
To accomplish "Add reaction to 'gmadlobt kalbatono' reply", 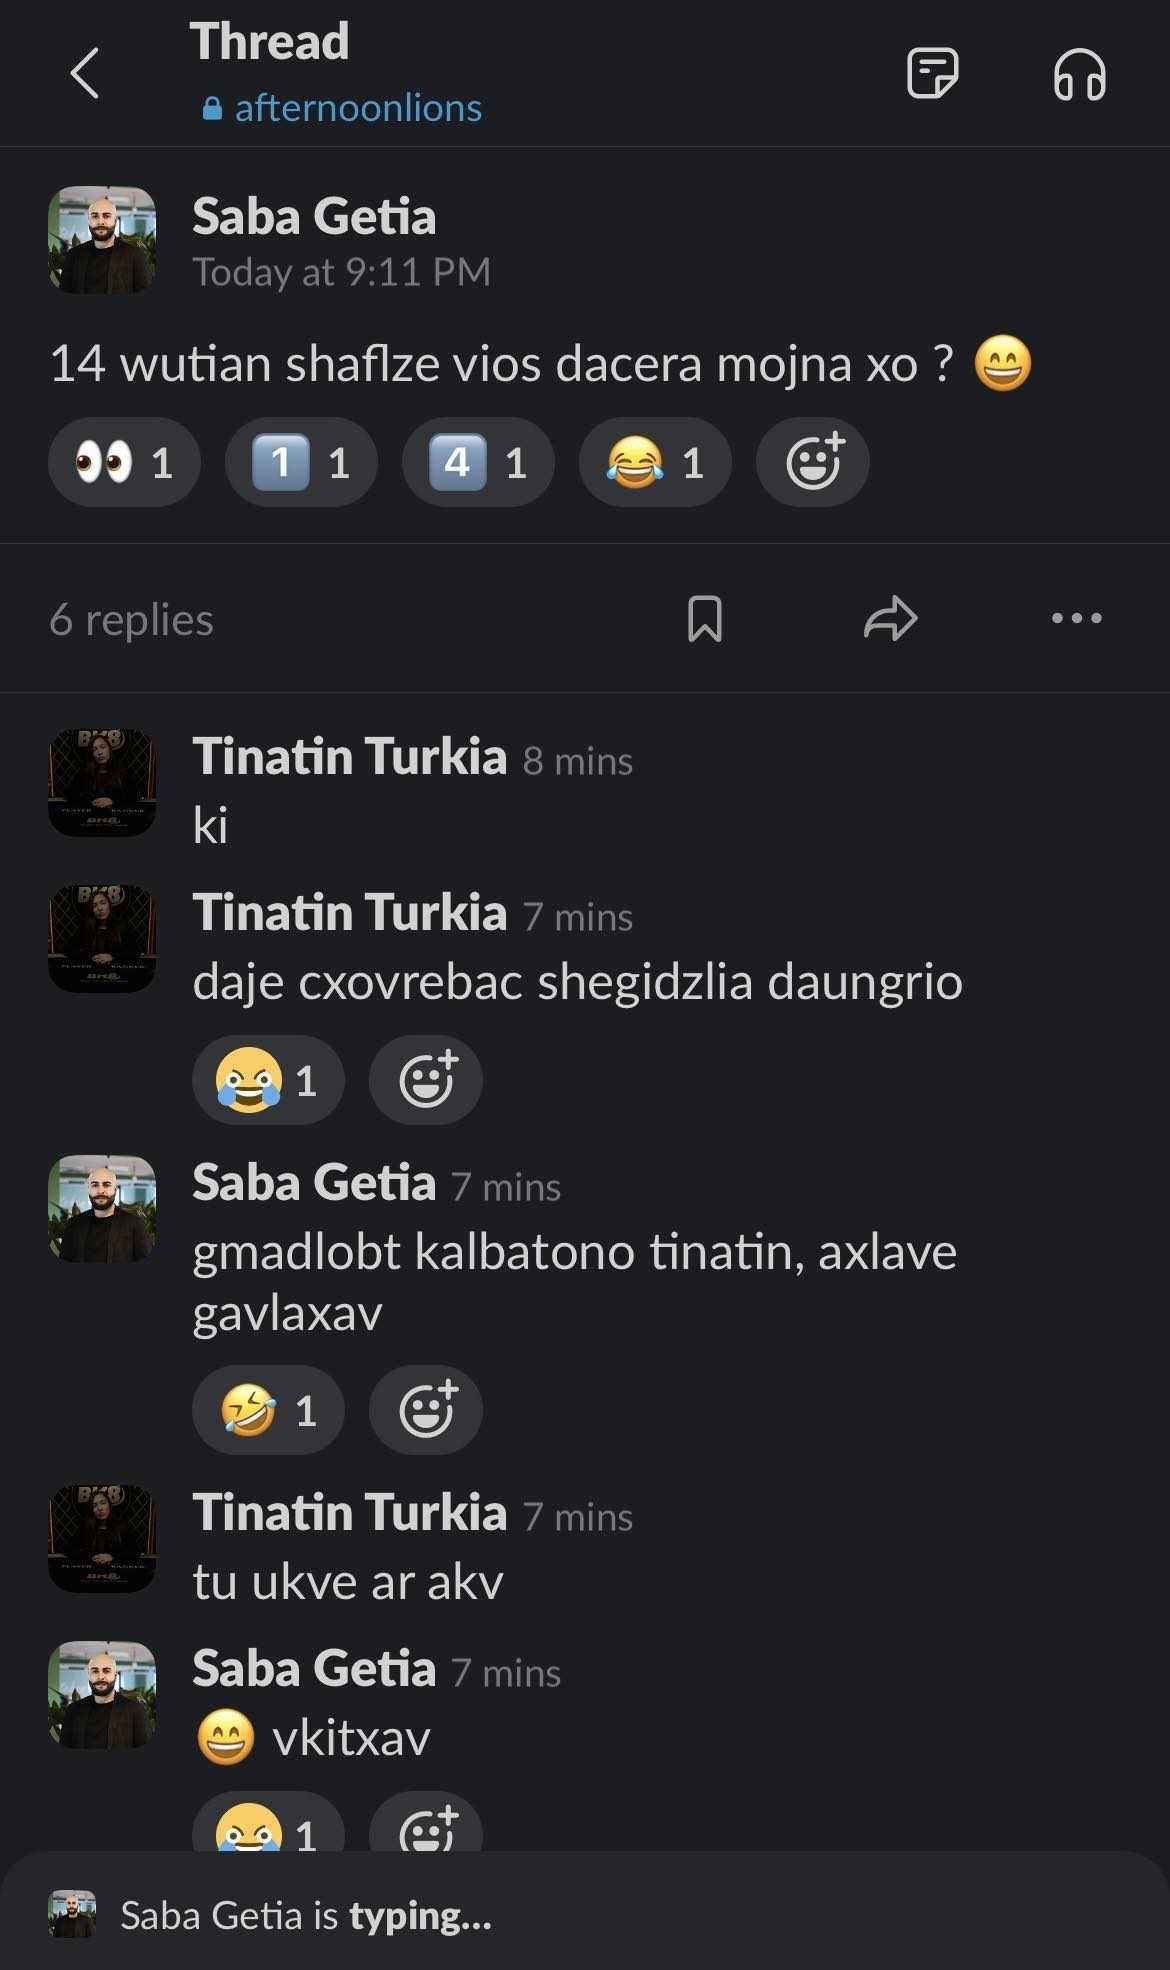I will coord(426,1410).
